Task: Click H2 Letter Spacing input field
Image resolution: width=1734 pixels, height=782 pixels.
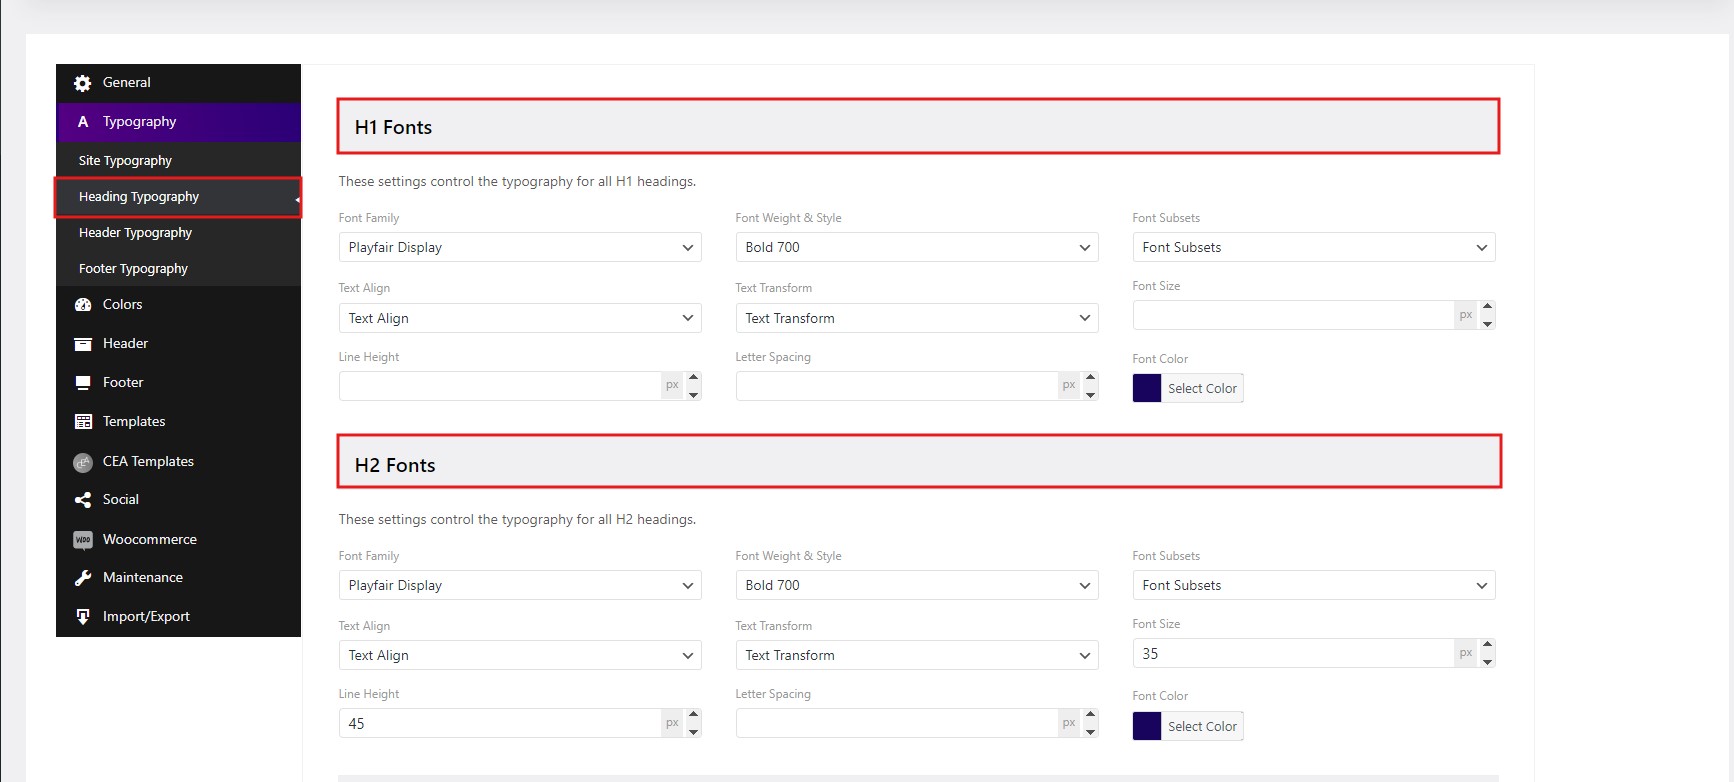Action: (897, 723)
